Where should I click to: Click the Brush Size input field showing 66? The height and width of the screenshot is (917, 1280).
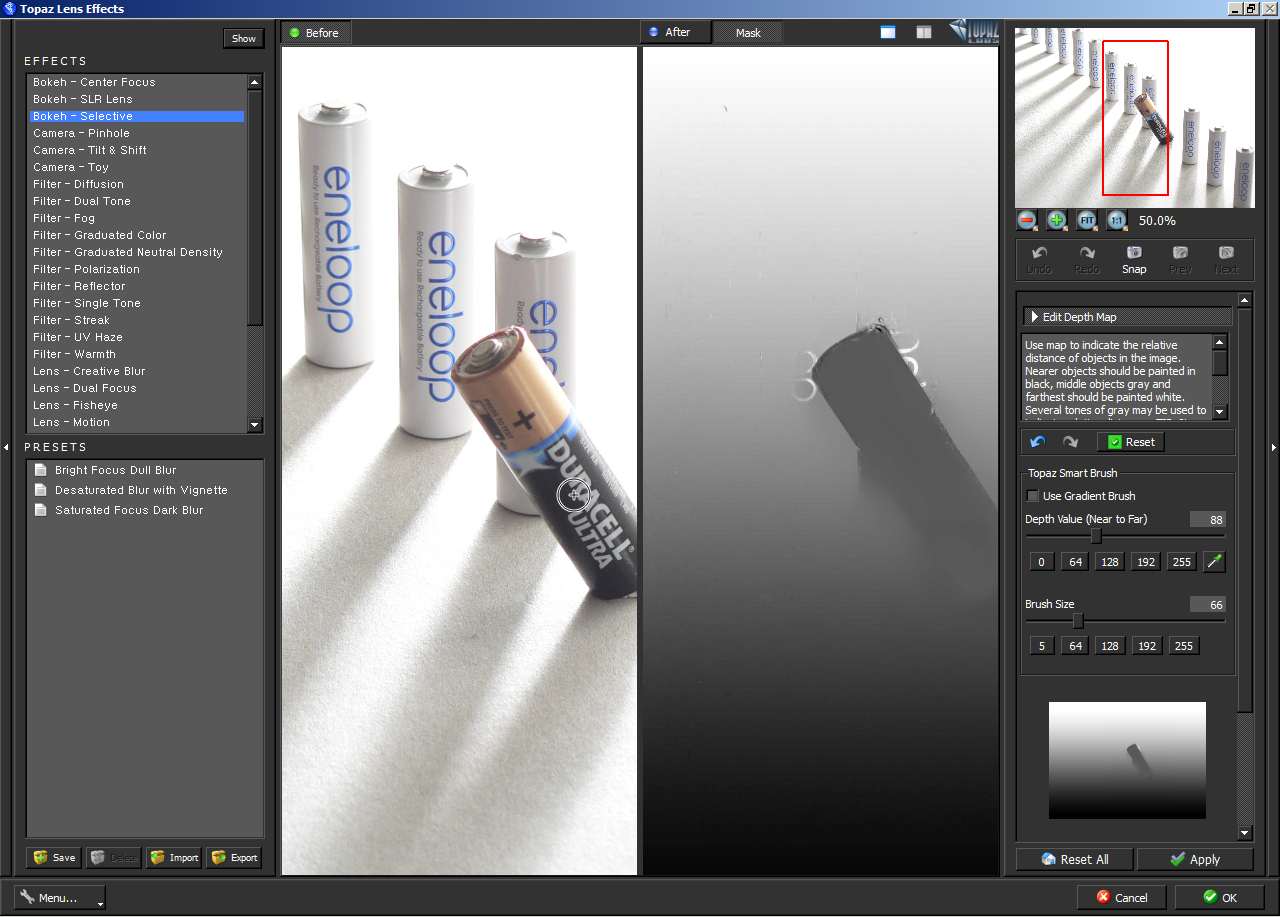[1207, 605]
